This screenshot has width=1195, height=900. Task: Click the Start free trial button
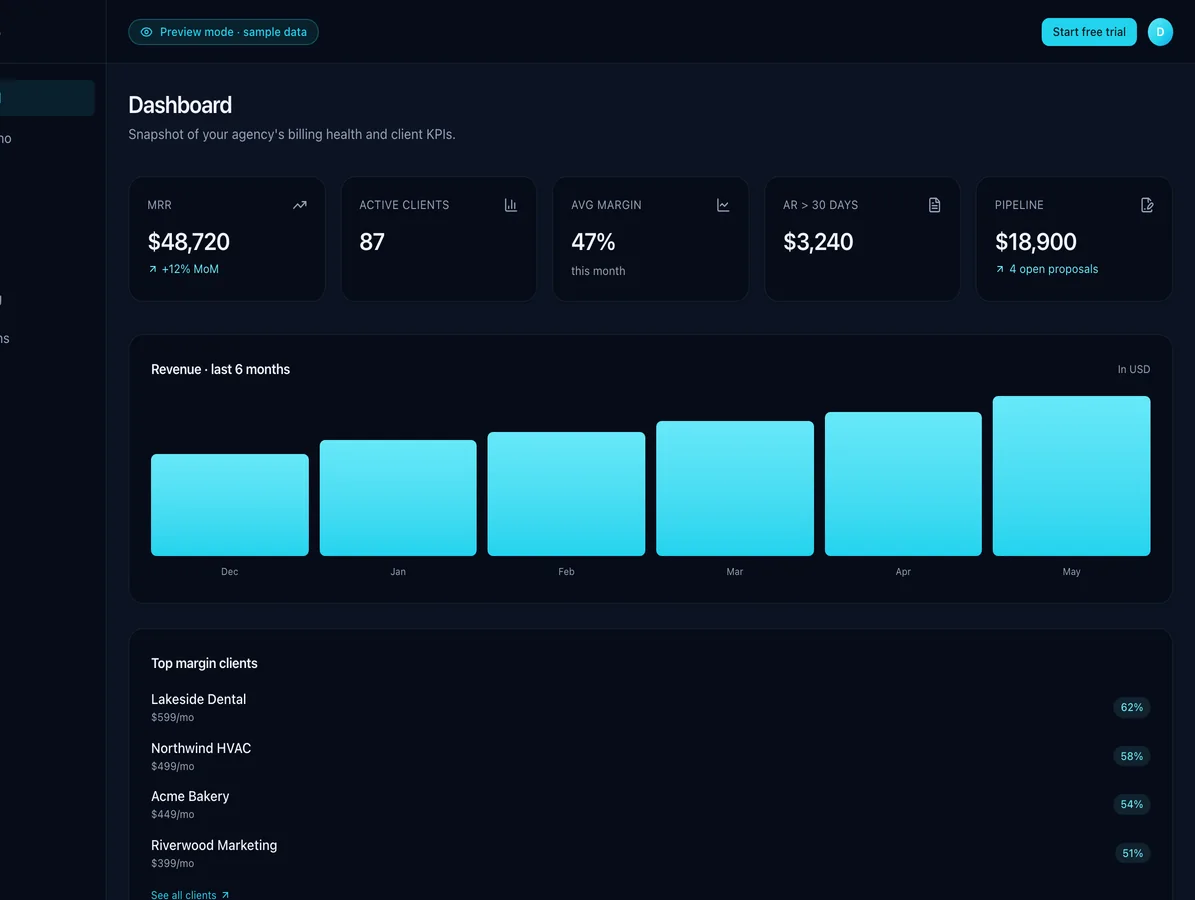[x=1088, y=32]
